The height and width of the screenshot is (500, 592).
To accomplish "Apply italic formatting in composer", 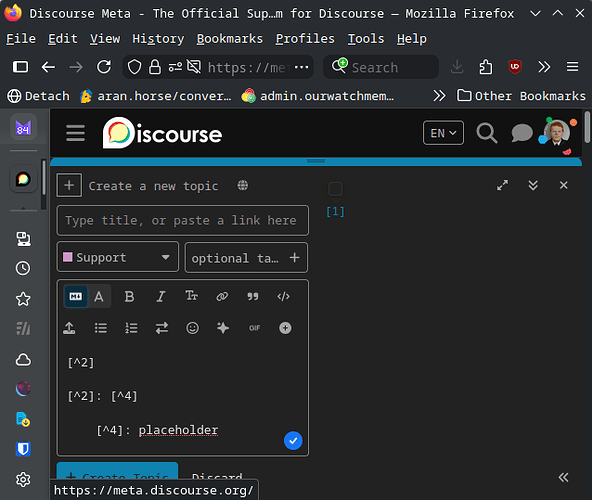I will (x=160, y=296).
